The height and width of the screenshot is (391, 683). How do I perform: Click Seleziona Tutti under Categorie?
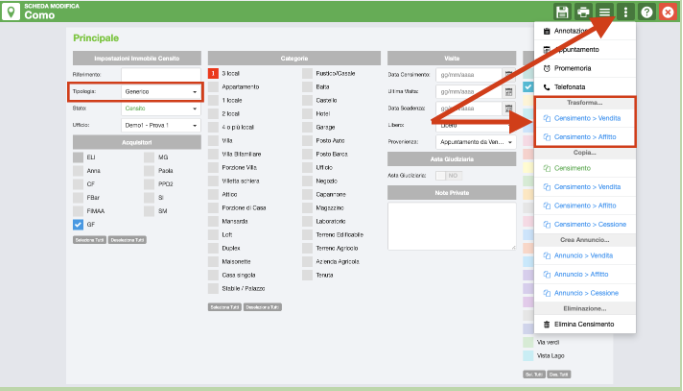pyautogui.click(x=224, y=307)
